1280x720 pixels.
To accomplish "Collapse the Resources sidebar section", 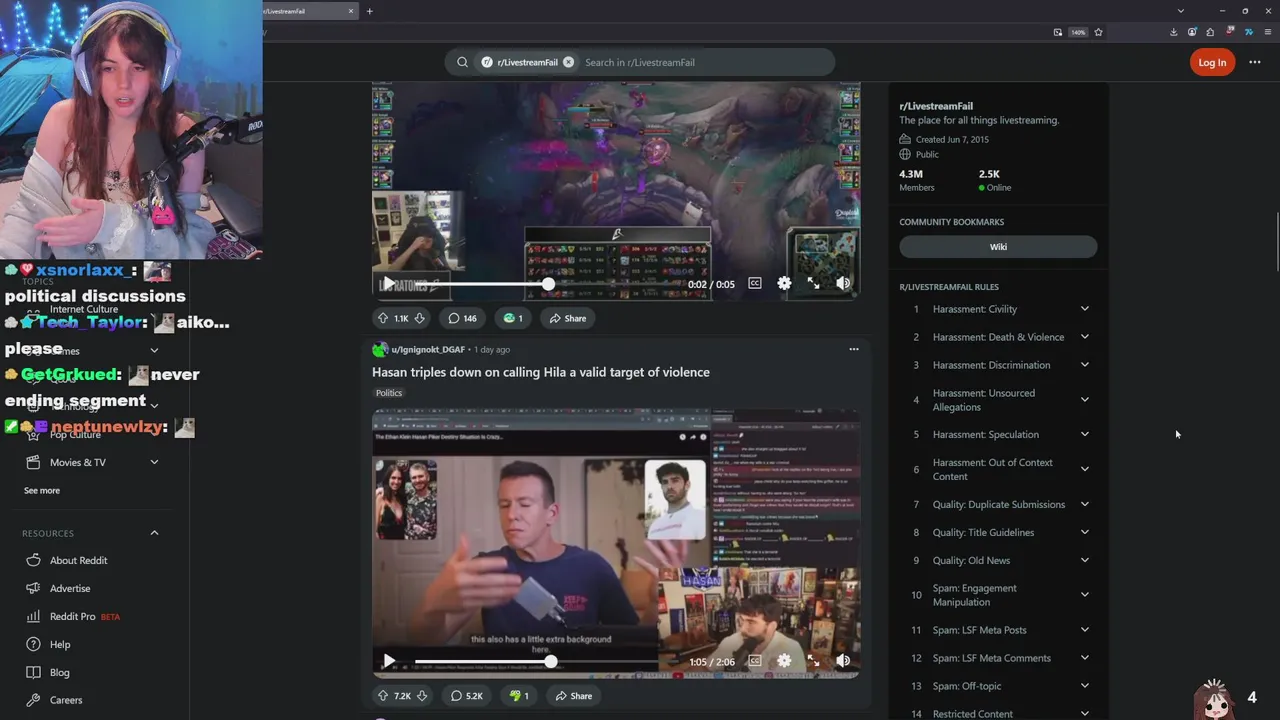I will click(x=154, y=533).
